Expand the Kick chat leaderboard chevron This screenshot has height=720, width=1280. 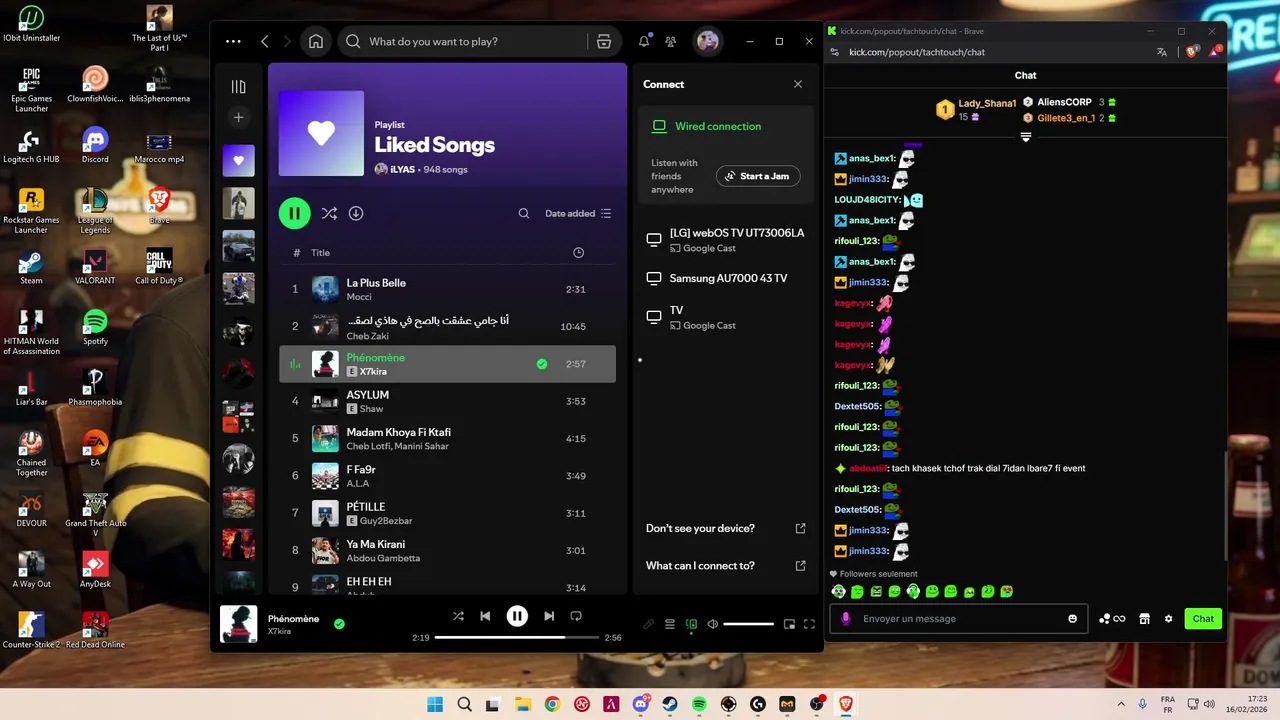point(1026,137)
